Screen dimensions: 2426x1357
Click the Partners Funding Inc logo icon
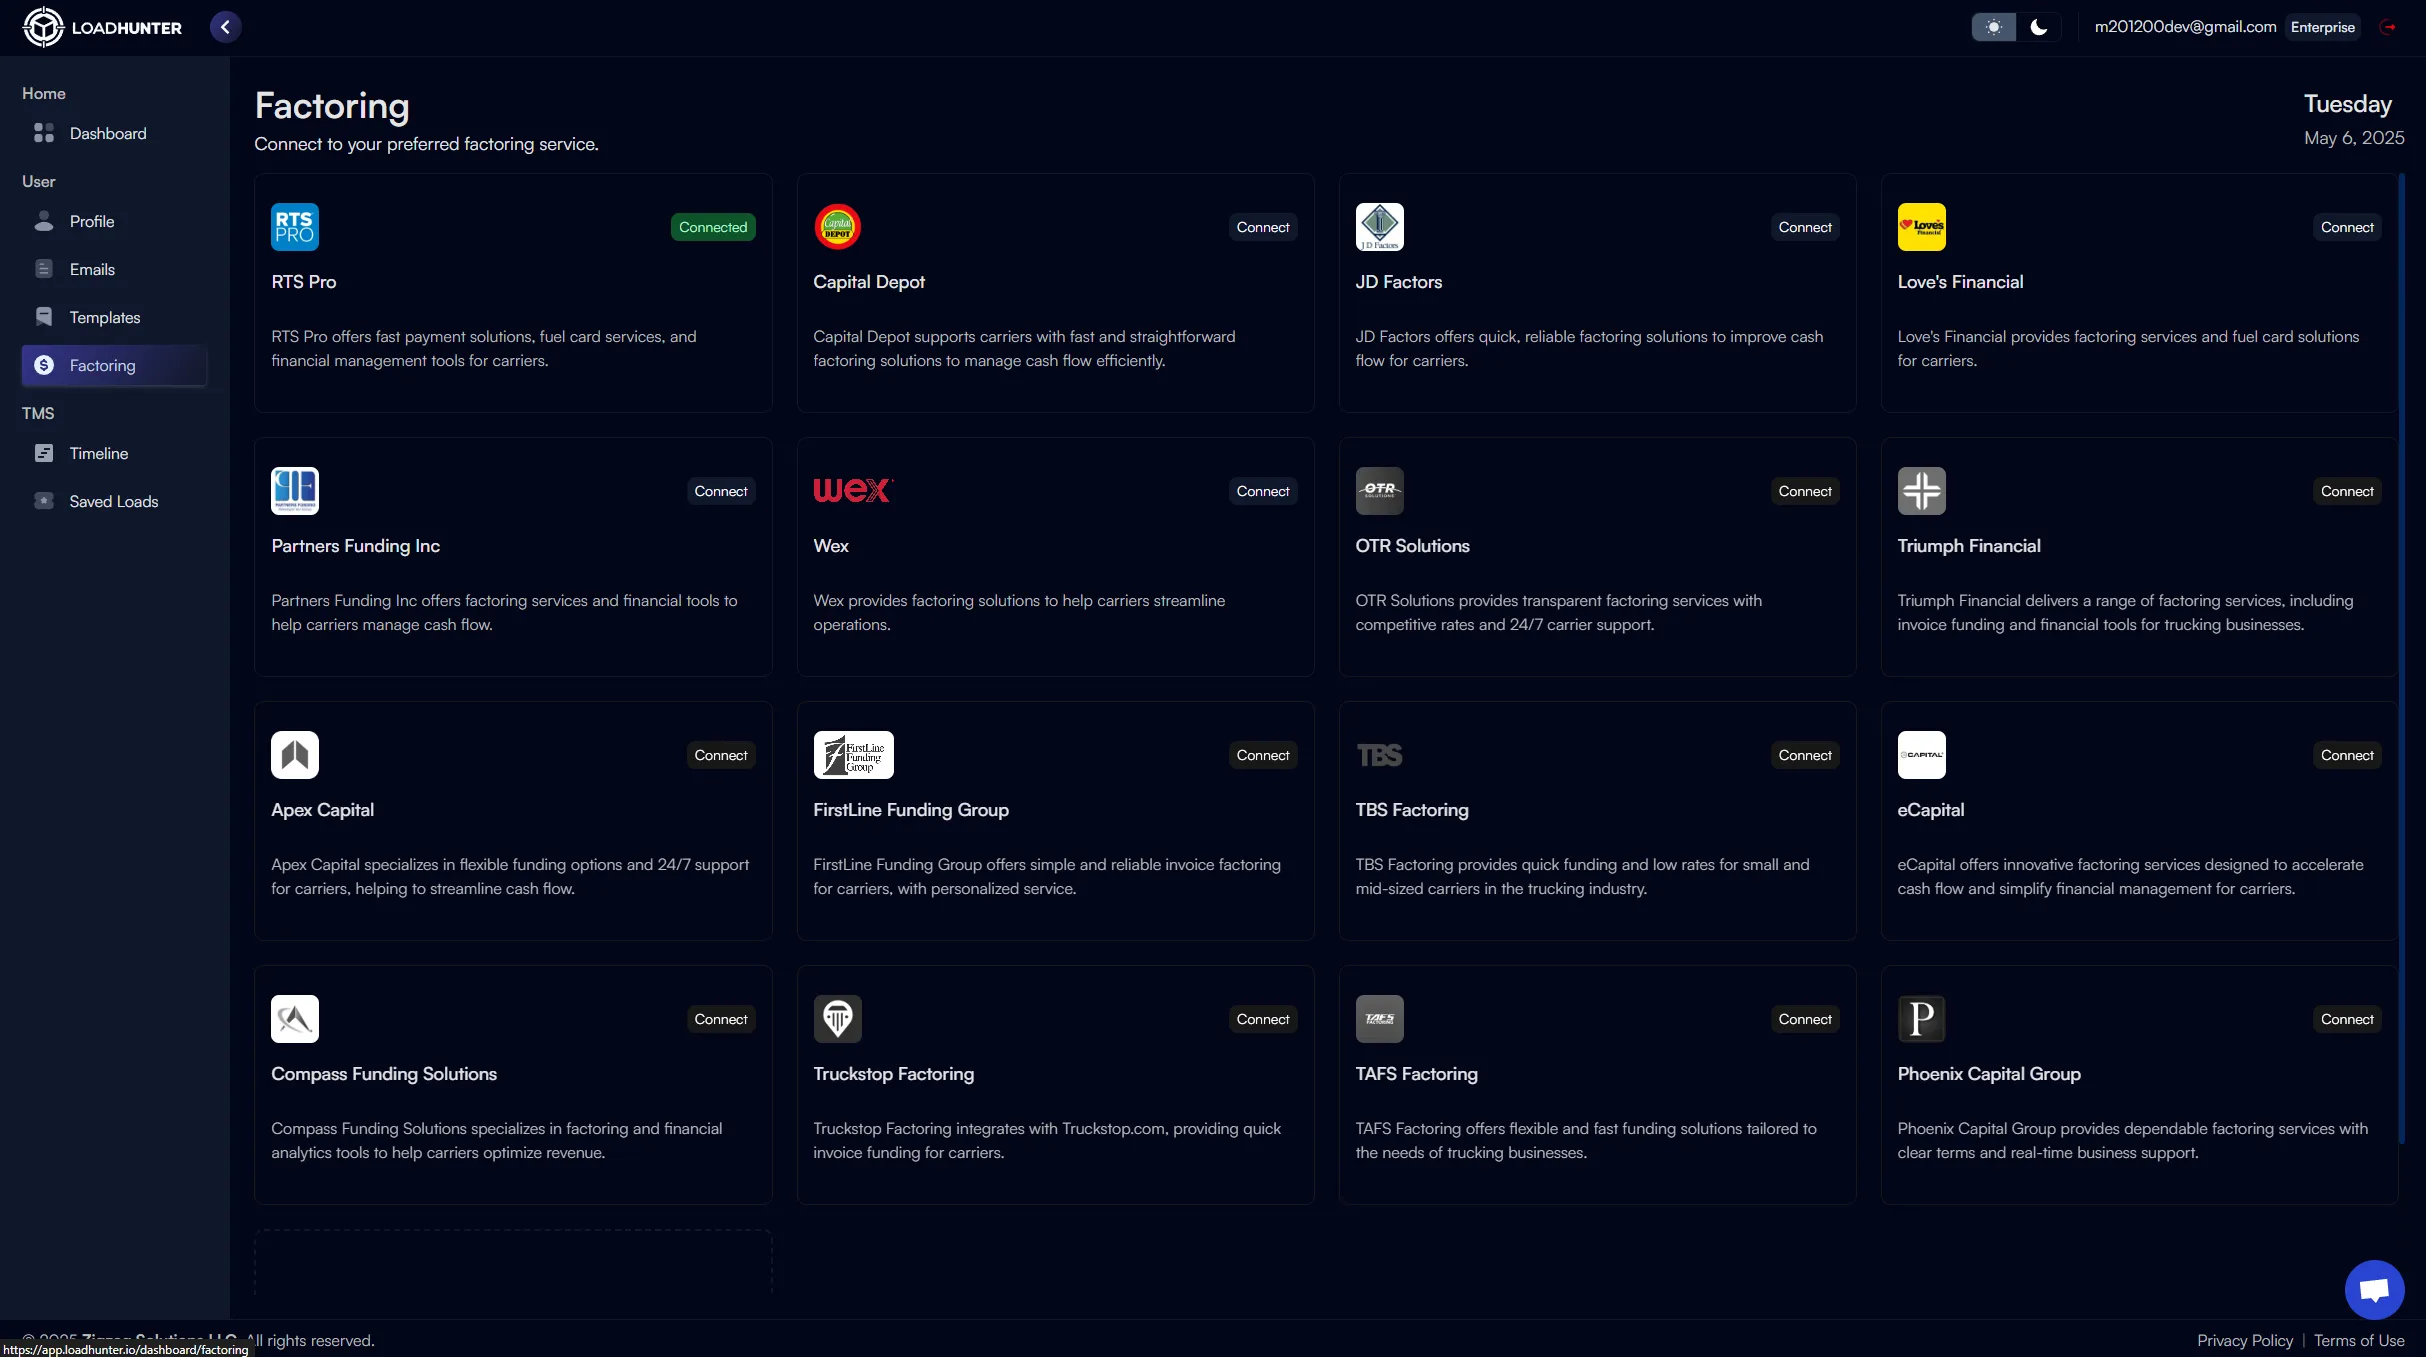click(x=294, y=491)
